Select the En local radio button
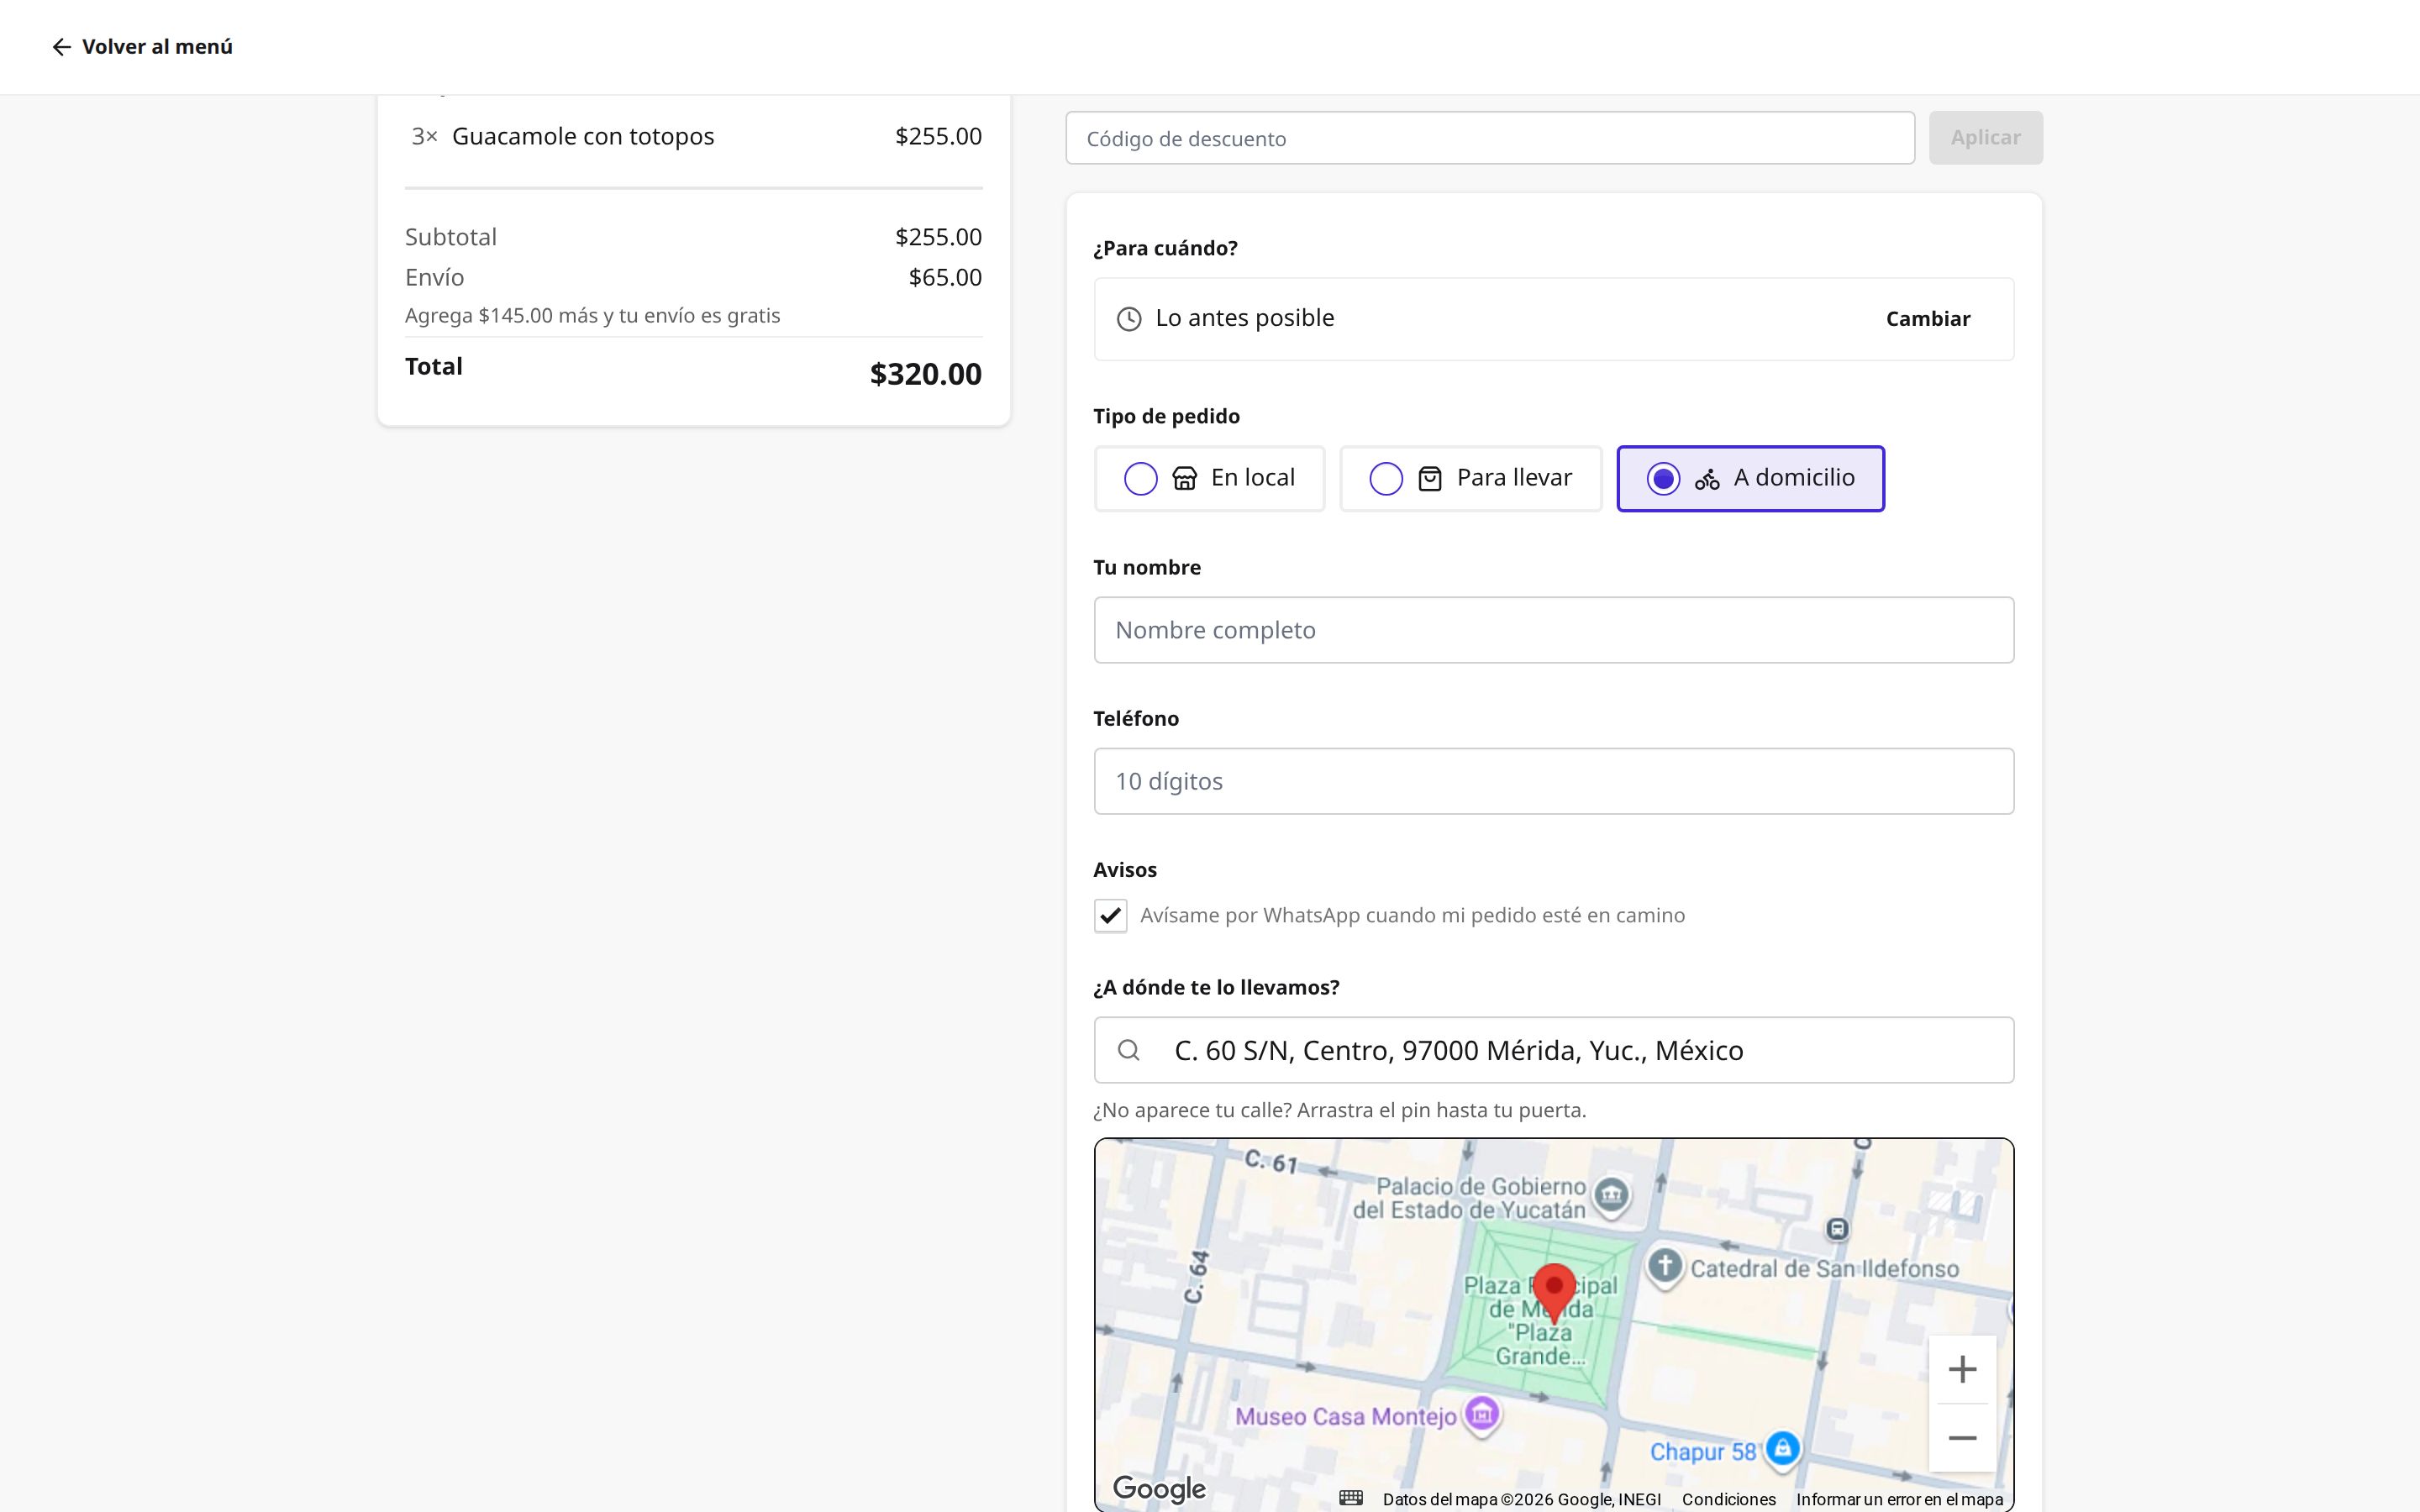The image size is (2420, 1512). (1141, 479)
